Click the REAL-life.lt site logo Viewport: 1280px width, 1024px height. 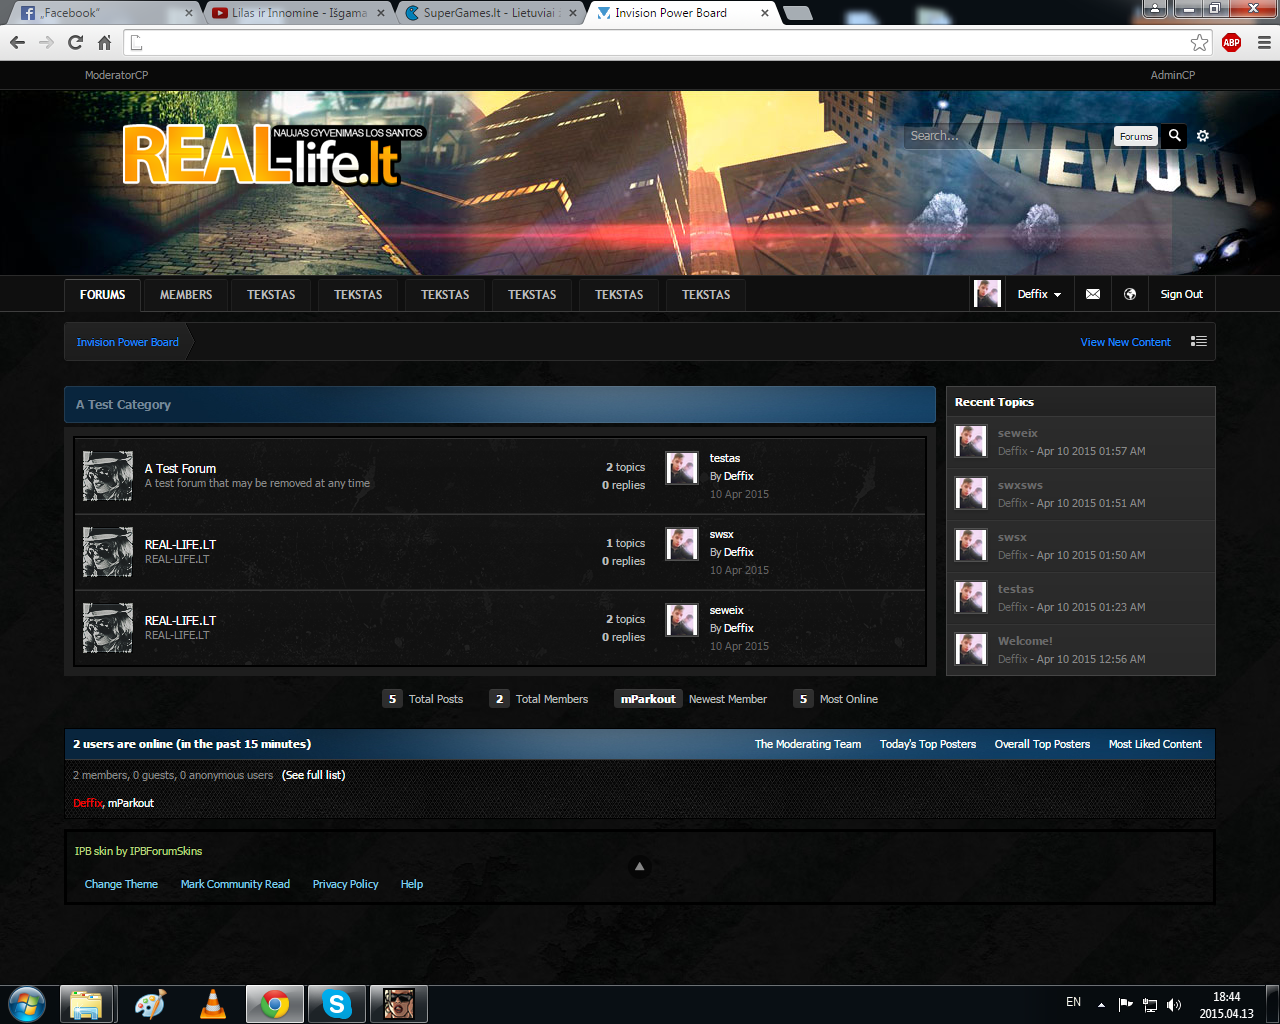click(273, 156)
